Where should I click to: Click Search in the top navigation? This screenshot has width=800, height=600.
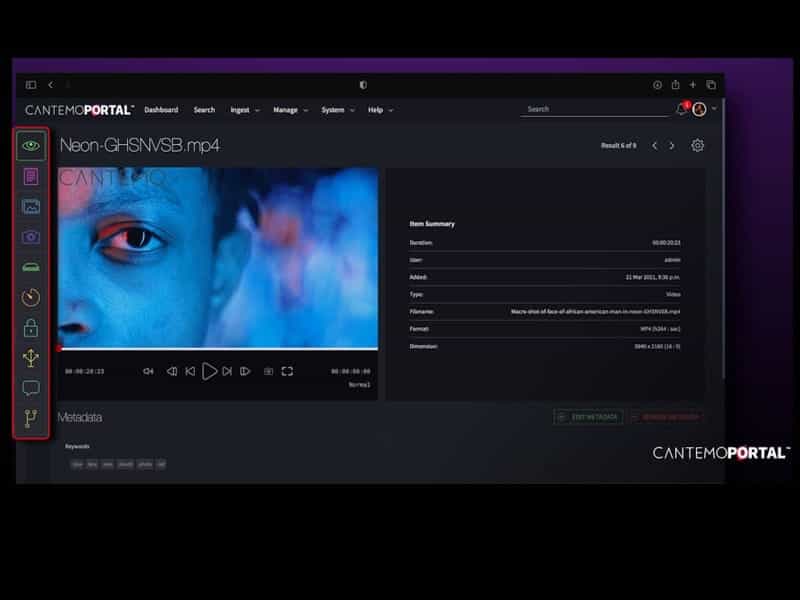[204, 110]
